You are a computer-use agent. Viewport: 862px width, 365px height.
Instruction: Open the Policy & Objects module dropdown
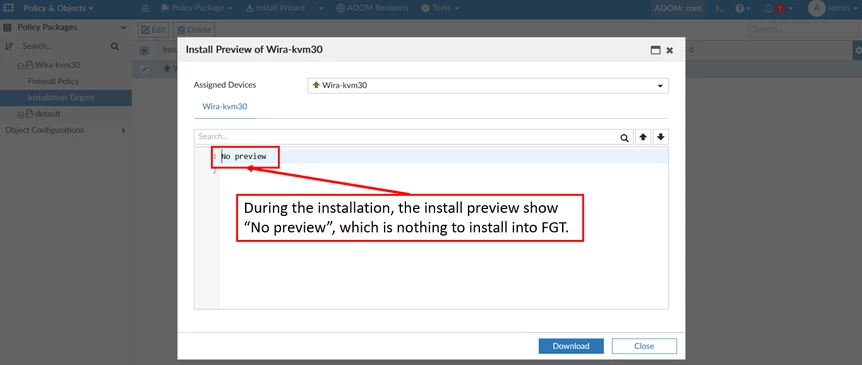(58, 8)
